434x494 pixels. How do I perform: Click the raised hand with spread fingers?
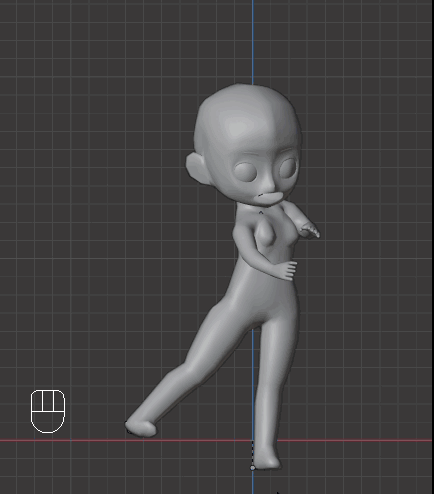tap(310, 231)
